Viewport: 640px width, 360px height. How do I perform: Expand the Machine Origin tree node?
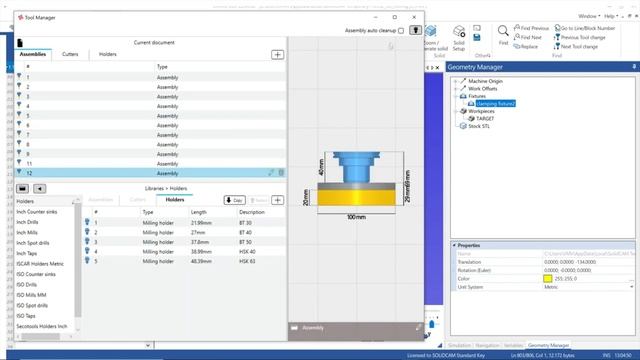(456, 81)
